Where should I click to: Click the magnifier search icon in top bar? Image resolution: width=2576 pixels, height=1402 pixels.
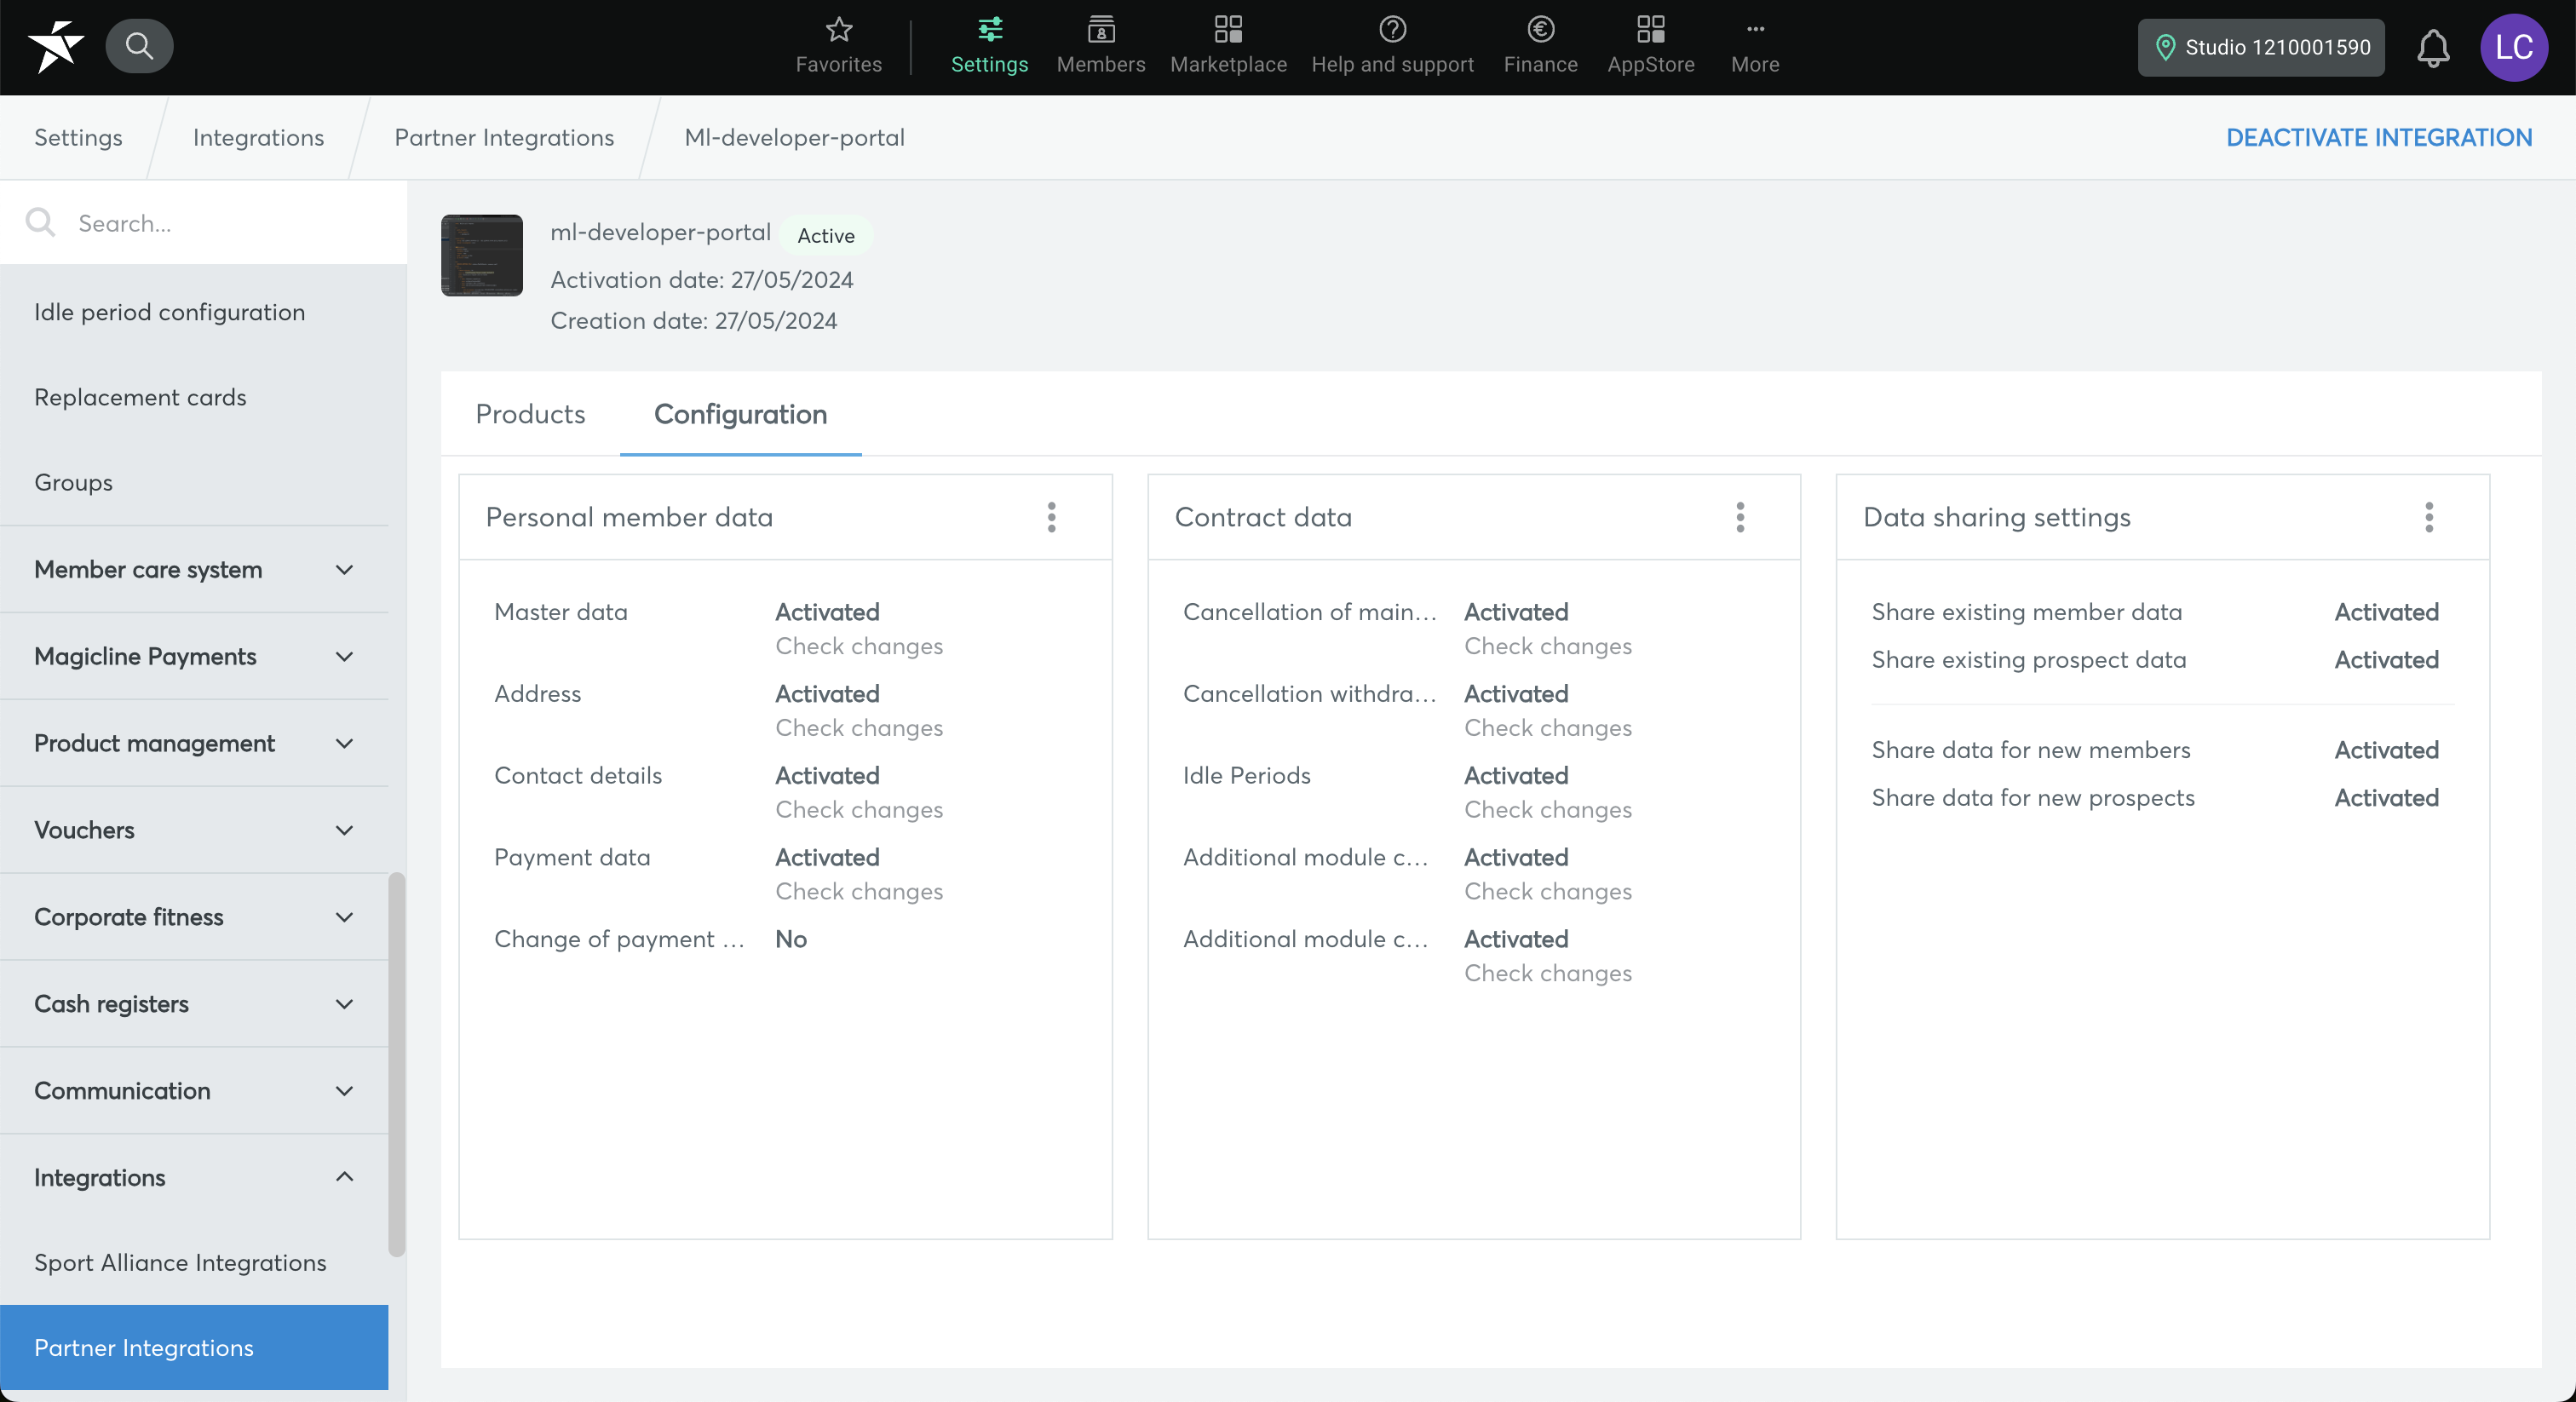pos(139,46)
